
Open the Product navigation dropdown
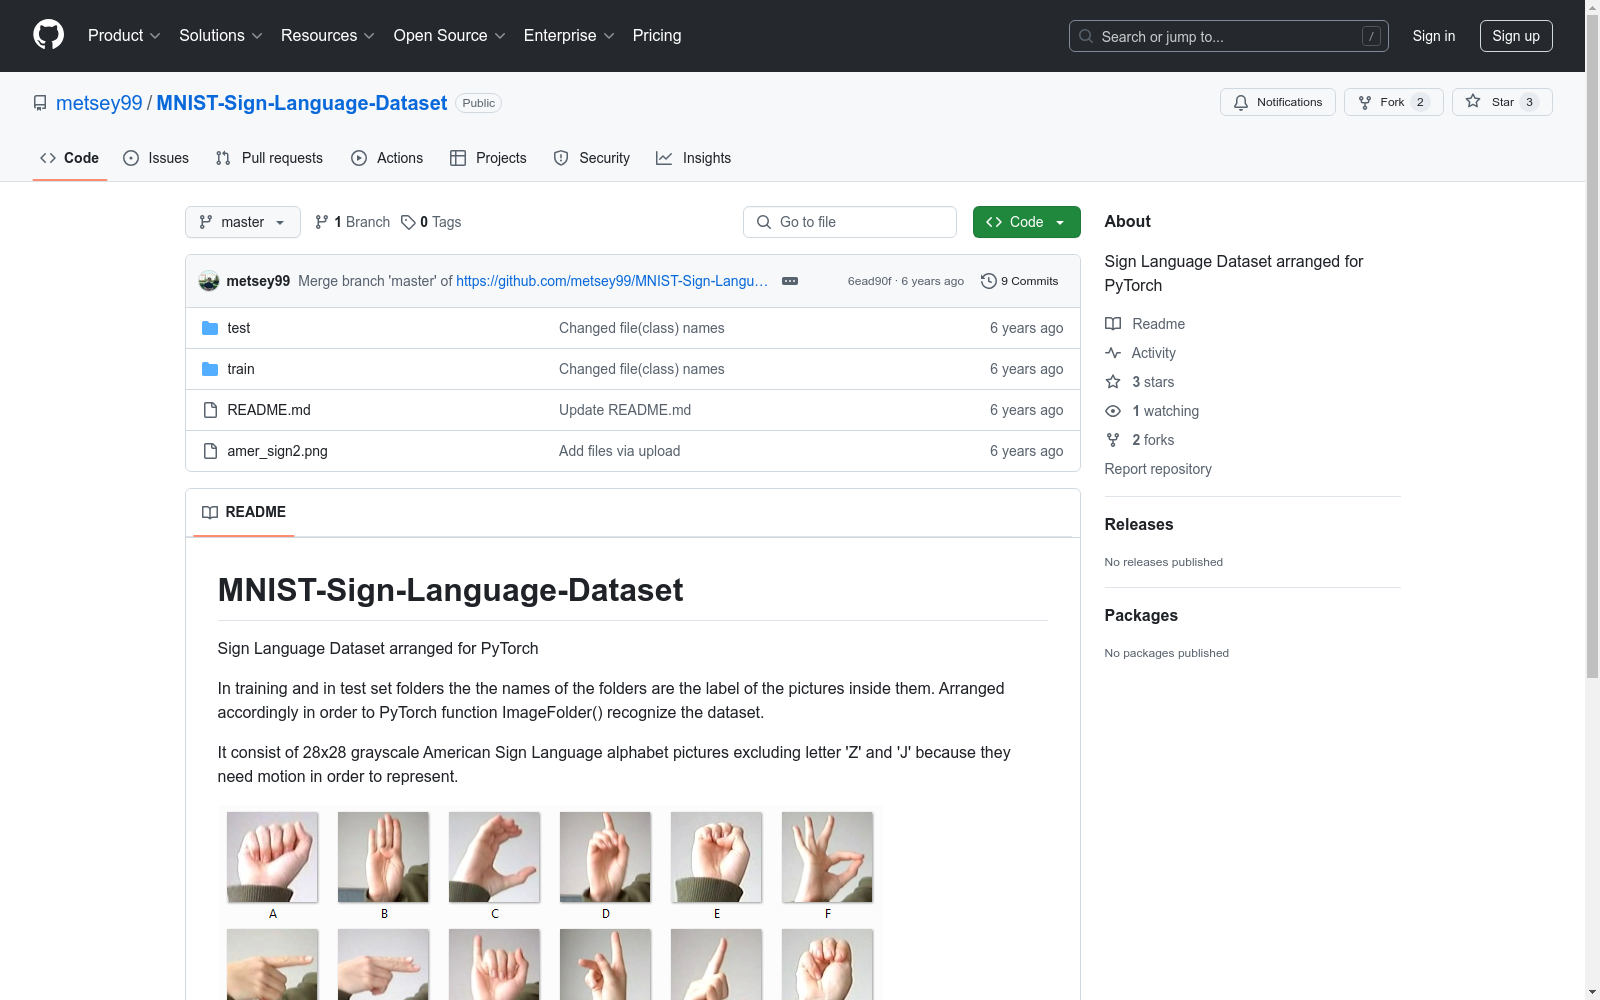point(123,35)
